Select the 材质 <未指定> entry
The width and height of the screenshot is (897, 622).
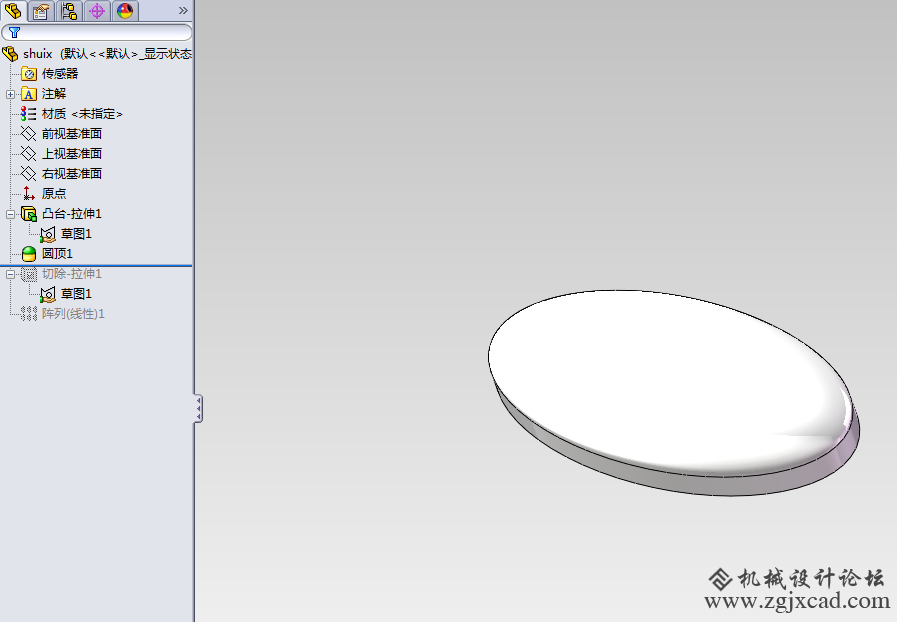click(82, 114)
